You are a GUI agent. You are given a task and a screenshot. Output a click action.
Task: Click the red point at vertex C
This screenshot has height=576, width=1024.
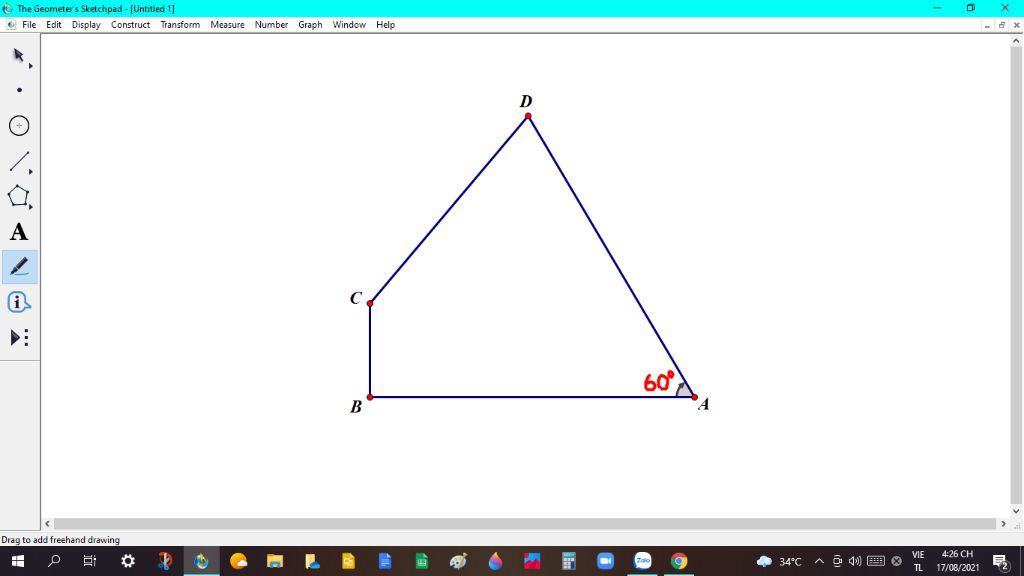click(370, 303)
